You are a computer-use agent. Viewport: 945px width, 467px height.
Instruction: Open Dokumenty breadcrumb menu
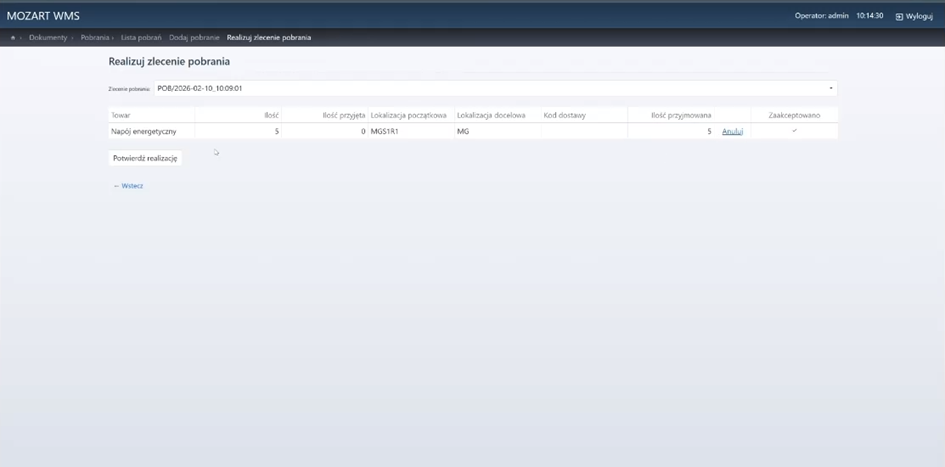coord(48,38)
